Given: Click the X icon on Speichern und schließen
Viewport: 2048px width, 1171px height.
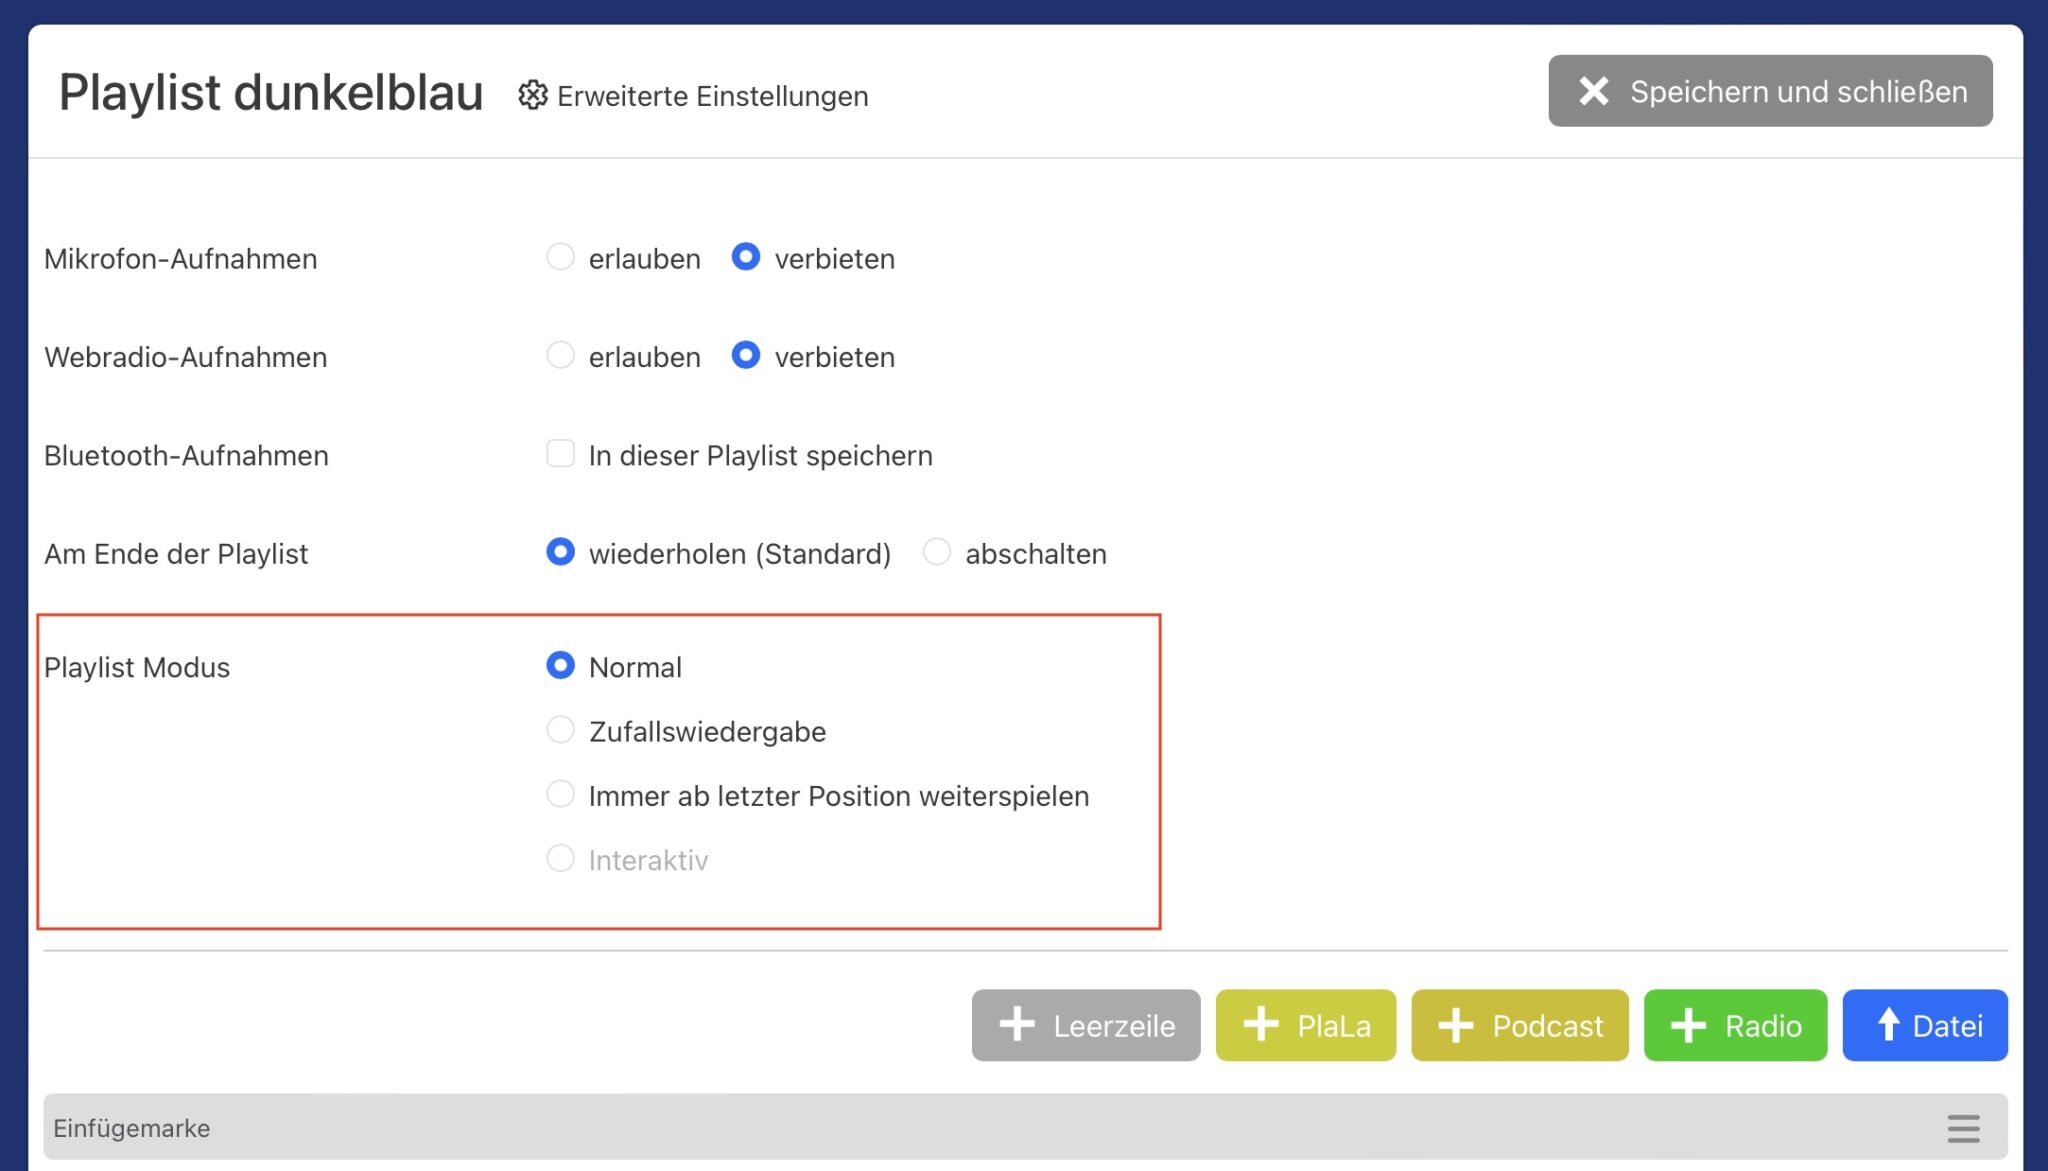Looking at the screenshot, I should 1594,91.
